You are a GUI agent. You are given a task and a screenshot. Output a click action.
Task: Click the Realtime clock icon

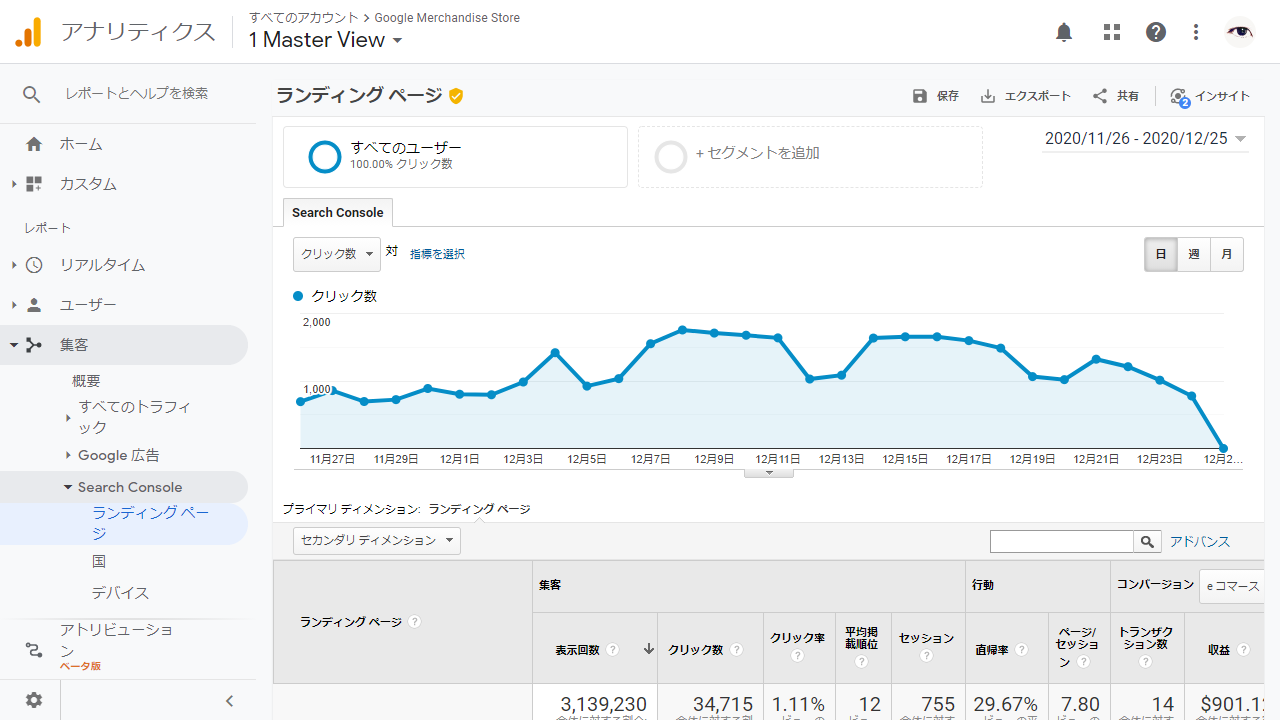point(34,265)
